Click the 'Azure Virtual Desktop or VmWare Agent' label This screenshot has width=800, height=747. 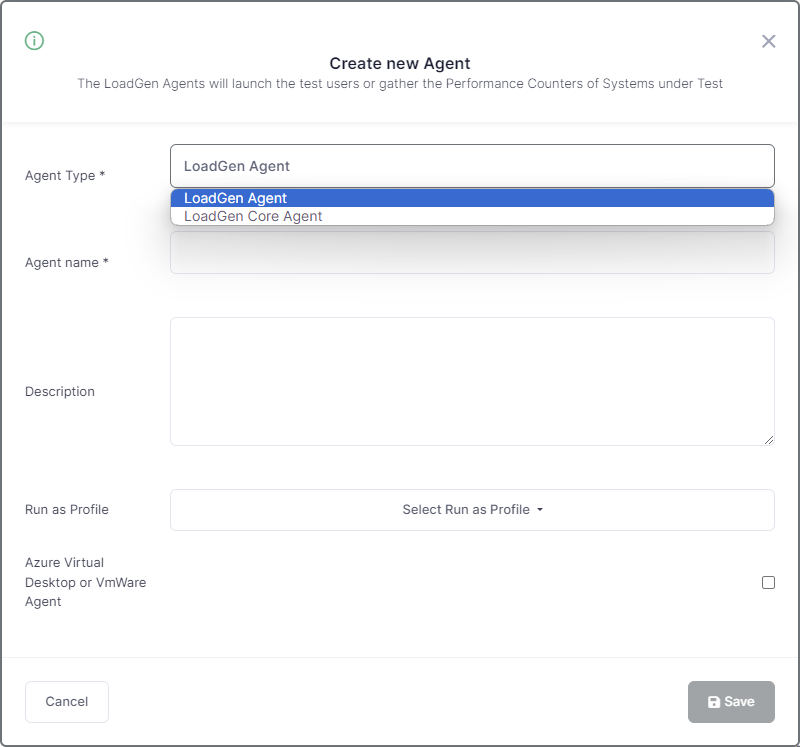86,582
